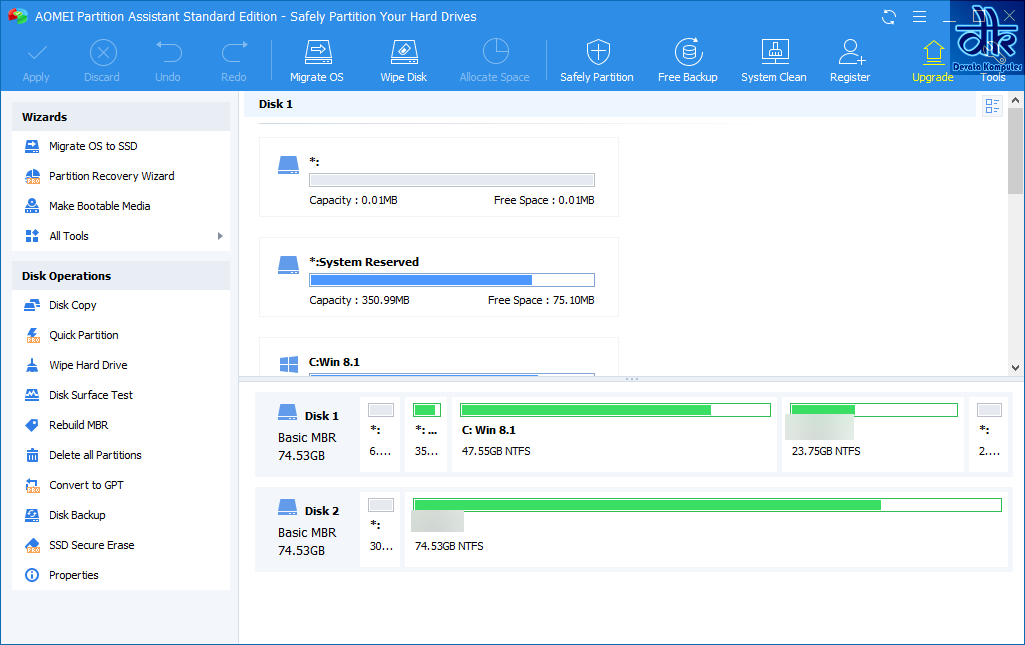Click the Register user icon
This screenshot has width=1025, height=645.
[851, 52]
